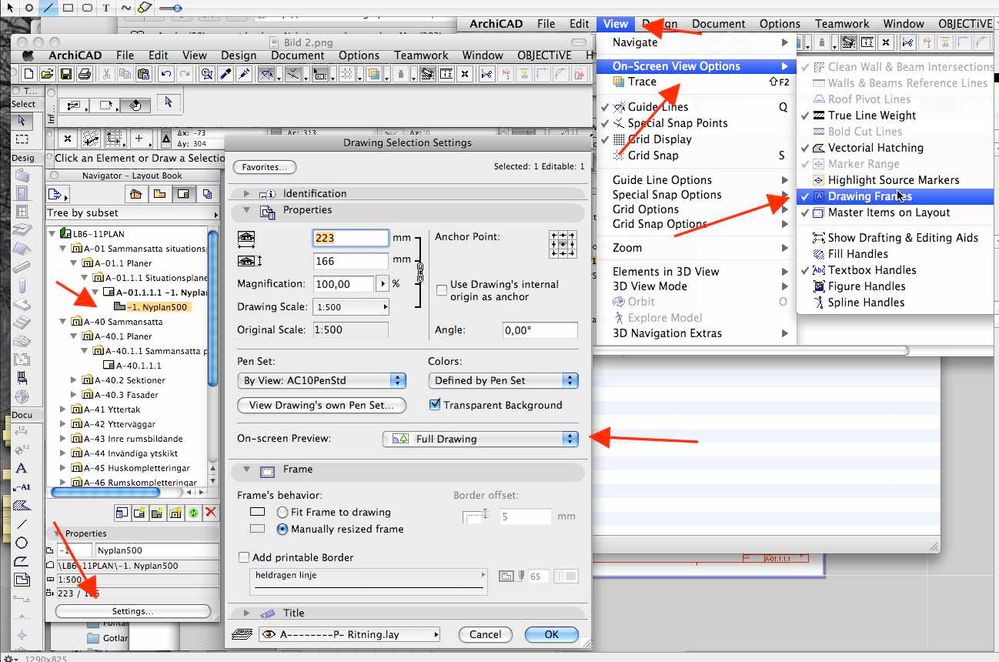The image size is (999, 662).
Task: Expand the A-41 Yttertak tree node
Action: pyautogui.click(x=62, y=410)
